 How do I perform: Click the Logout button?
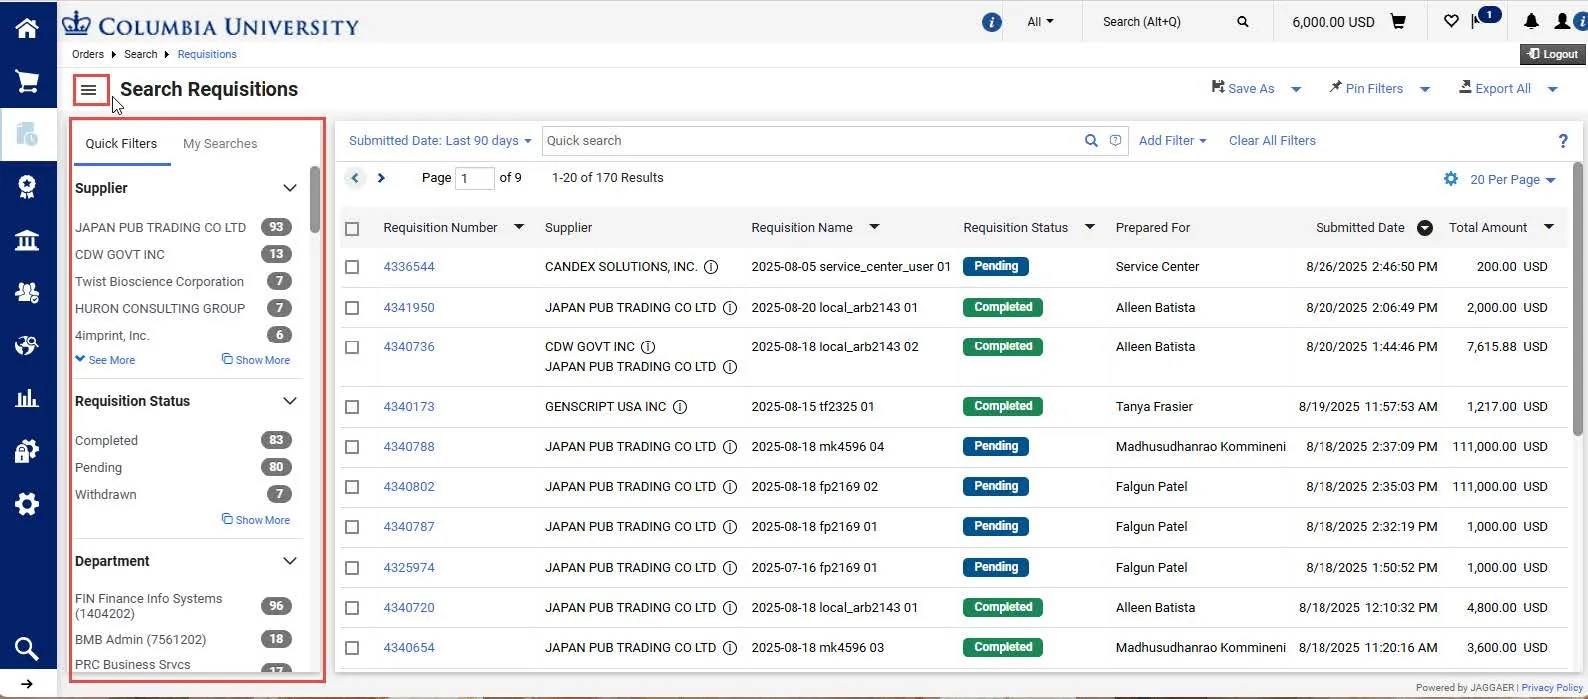point(1551,54)
